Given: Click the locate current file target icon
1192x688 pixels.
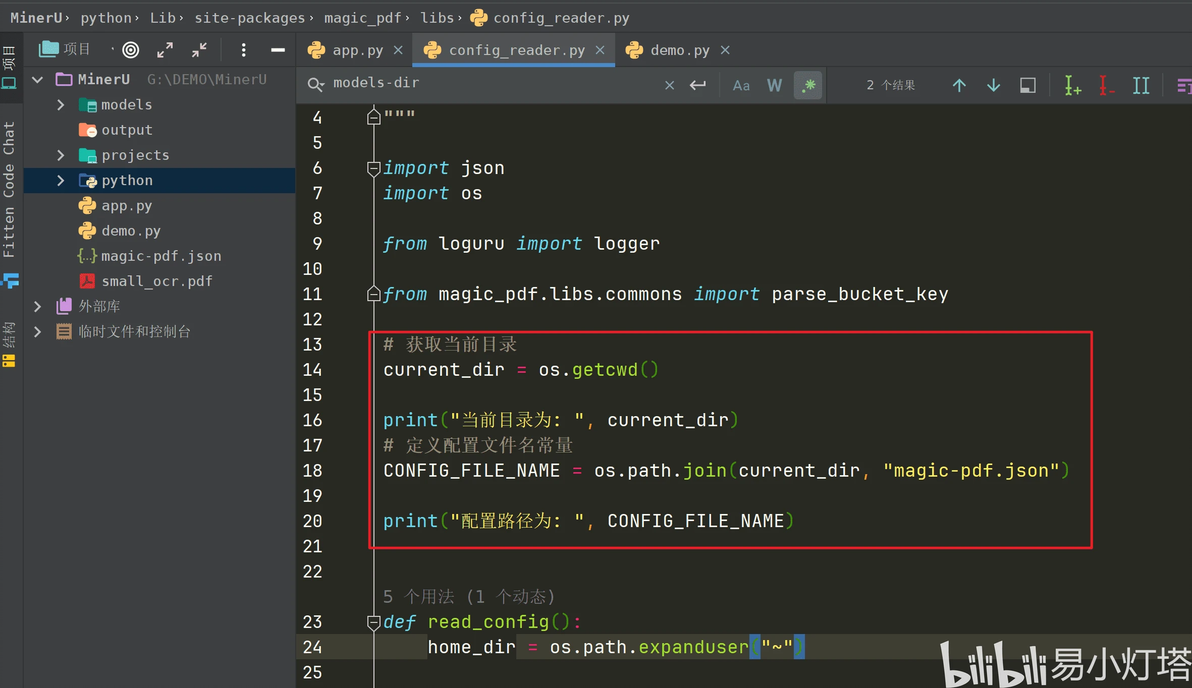Looking at the screenshot, I should click(x=131, y=49).
